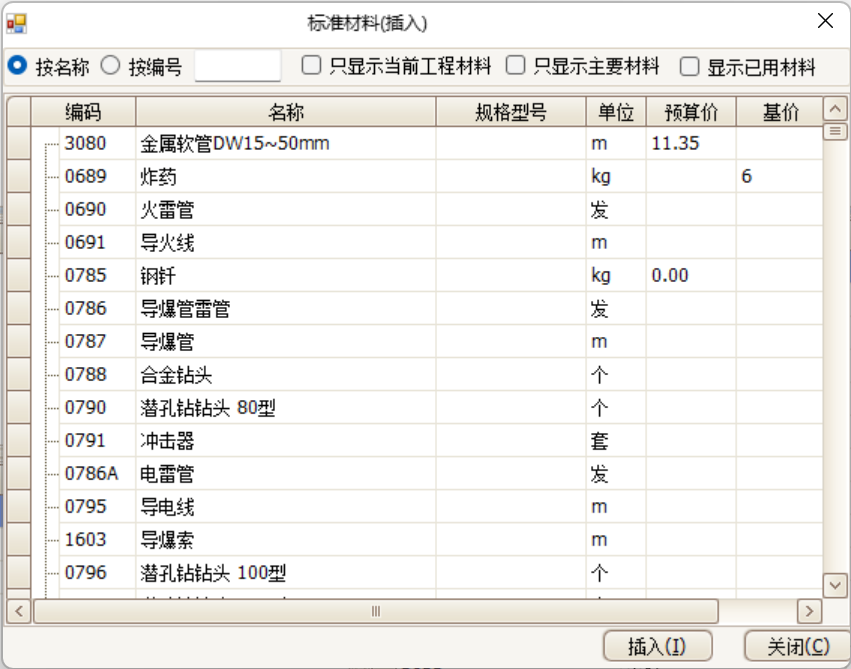The width and height of the screenshot is (851, 669).
Task: Select the 按名称 radio button
Action: 17,66
